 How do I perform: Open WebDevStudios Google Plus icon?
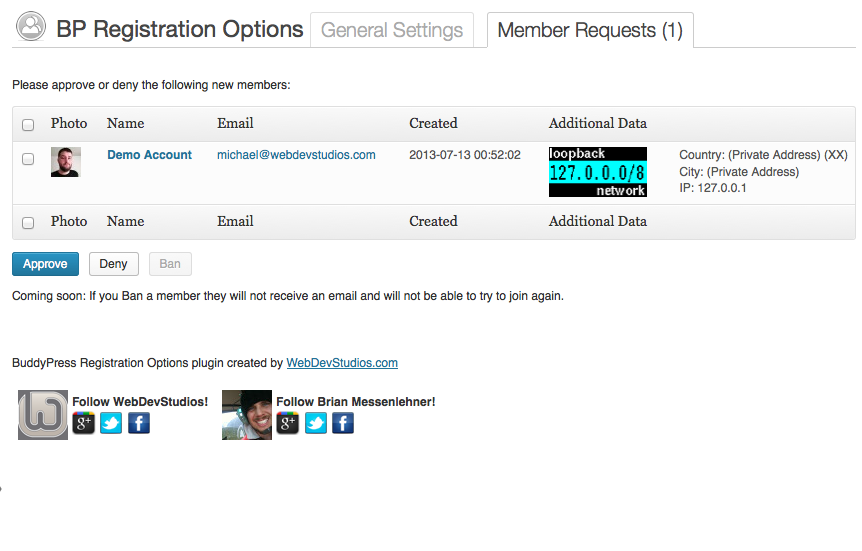pos(84,423)
